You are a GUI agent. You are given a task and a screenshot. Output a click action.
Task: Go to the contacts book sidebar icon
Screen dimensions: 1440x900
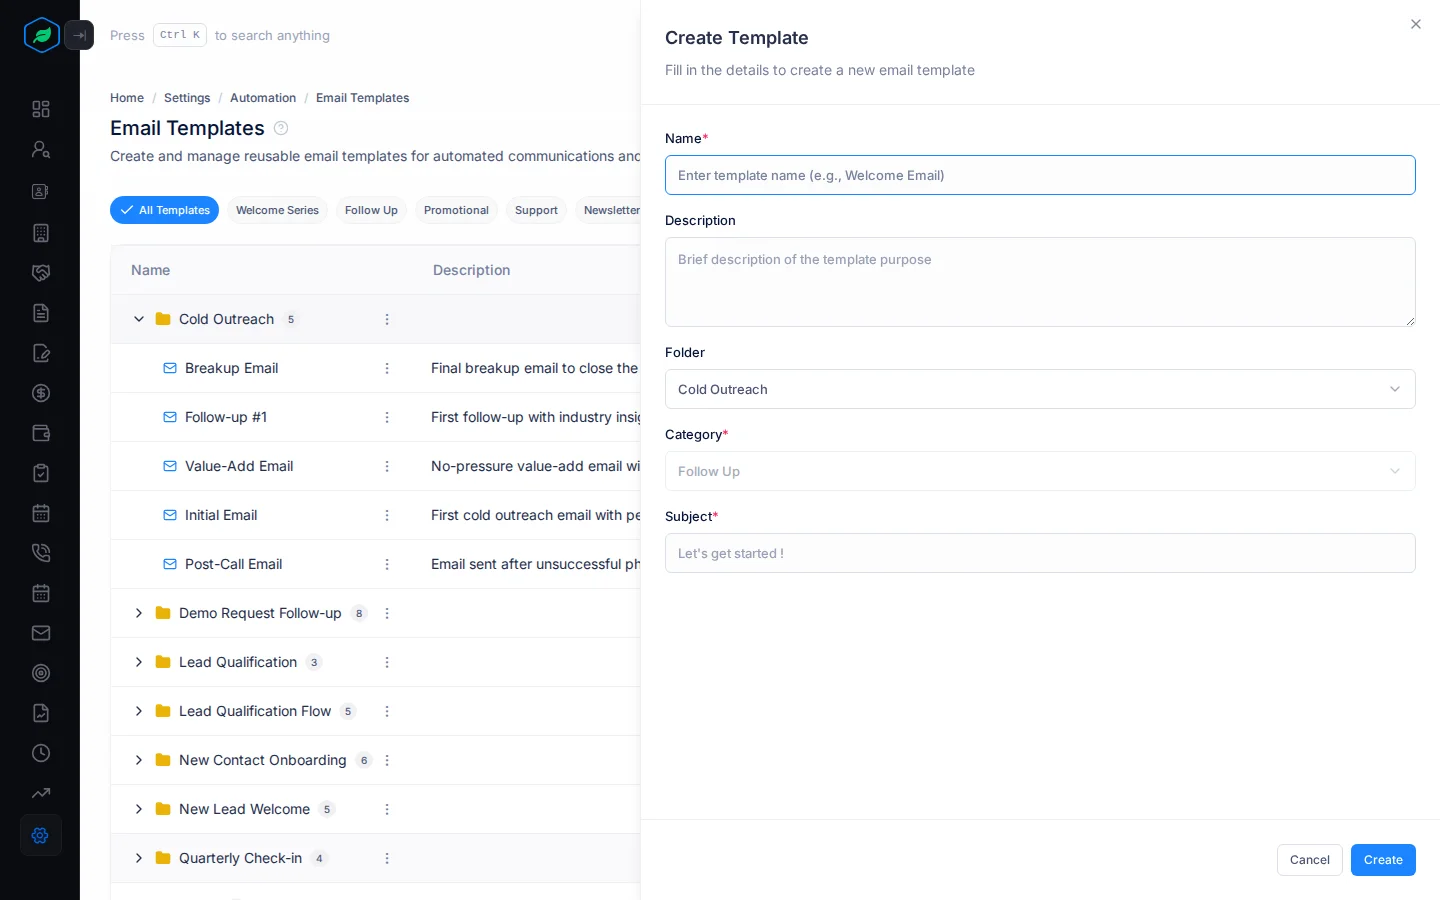tap(41, 191)
